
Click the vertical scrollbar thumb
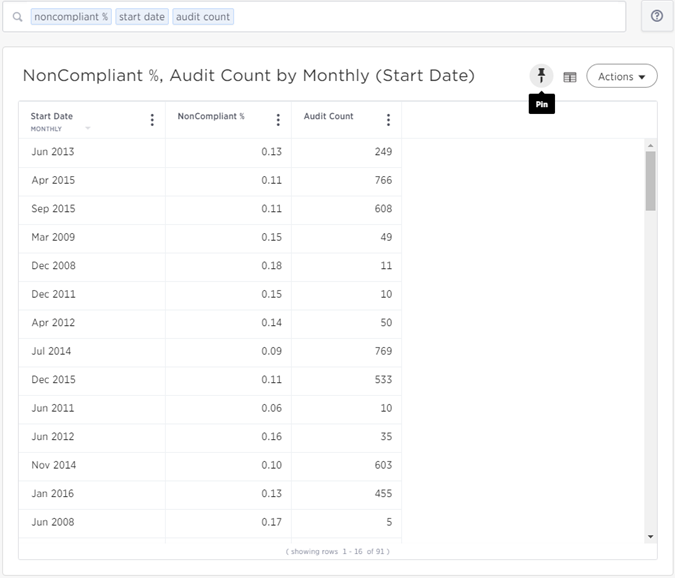pyautogui.click(x=650, y=181)
